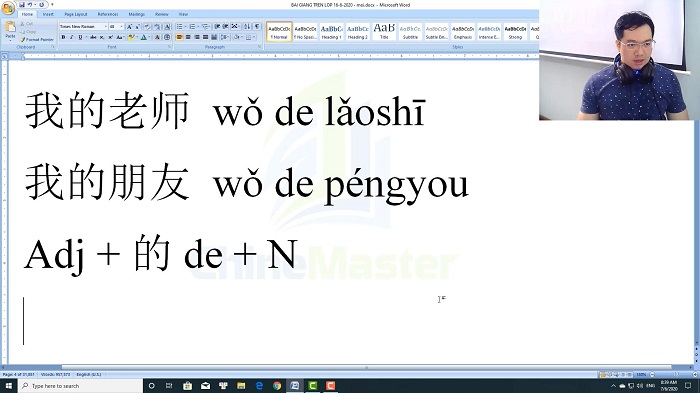700x393 pixels.
Task: Open the Office button menu
Action: pos(8,8)
